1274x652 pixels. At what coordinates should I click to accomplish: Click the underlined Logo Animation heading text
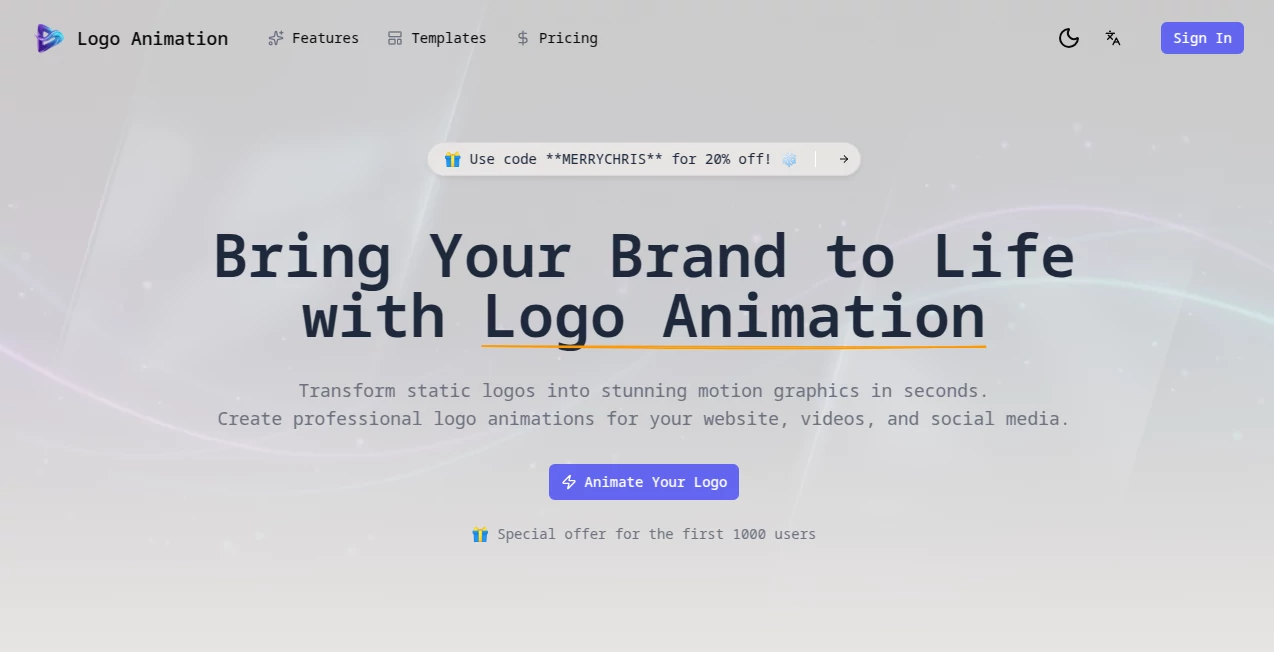733,317
